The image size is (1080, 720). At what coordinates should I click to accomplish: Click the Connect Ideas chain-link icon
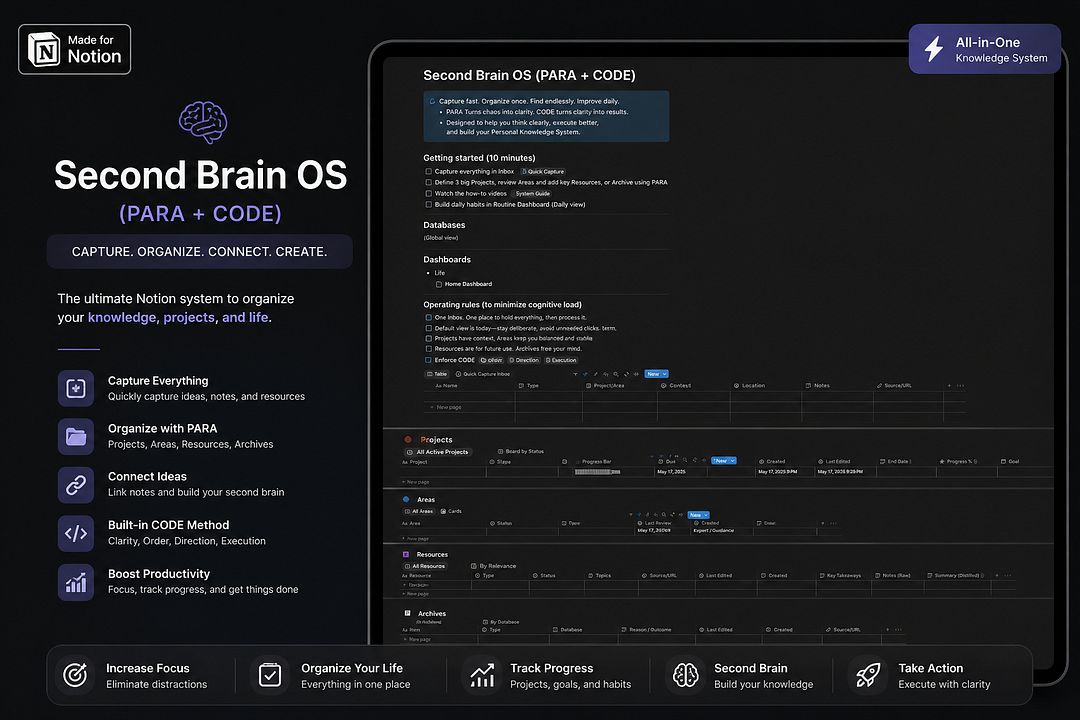(x=76, y=485)
